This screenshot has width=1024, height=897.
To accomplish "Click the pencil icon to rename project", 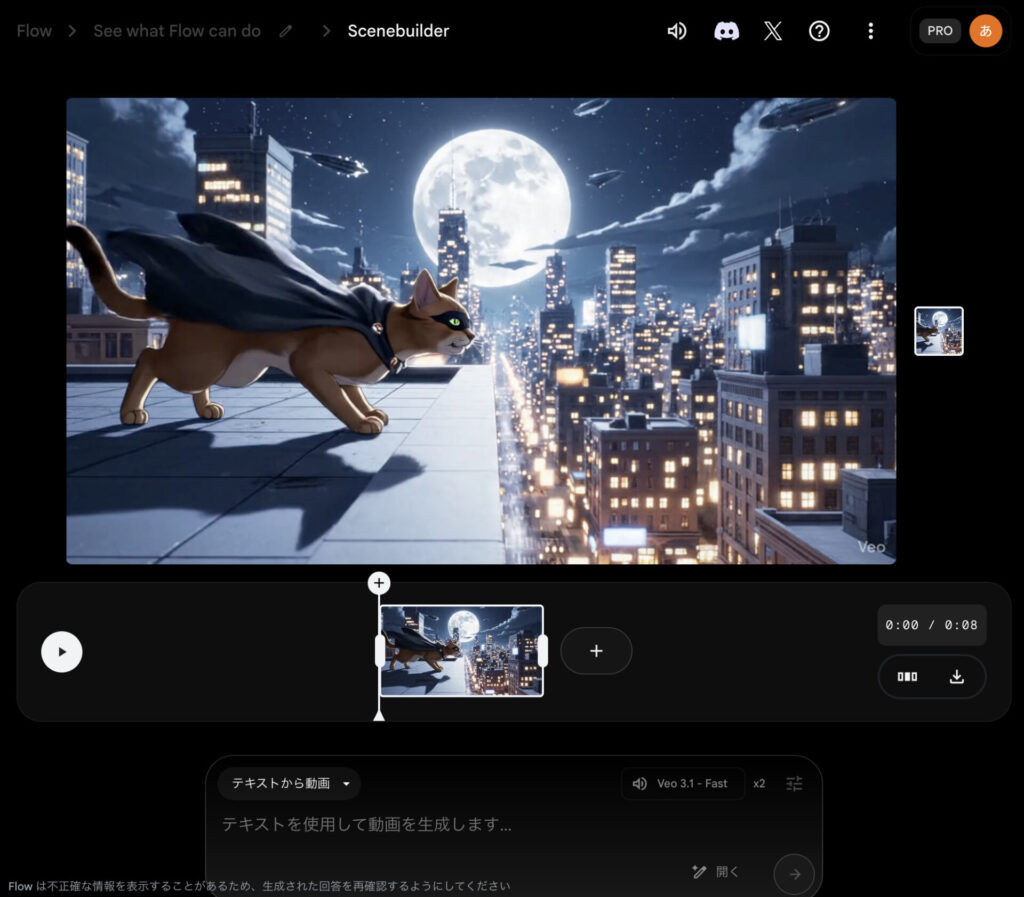I will (x=286, y=31).
